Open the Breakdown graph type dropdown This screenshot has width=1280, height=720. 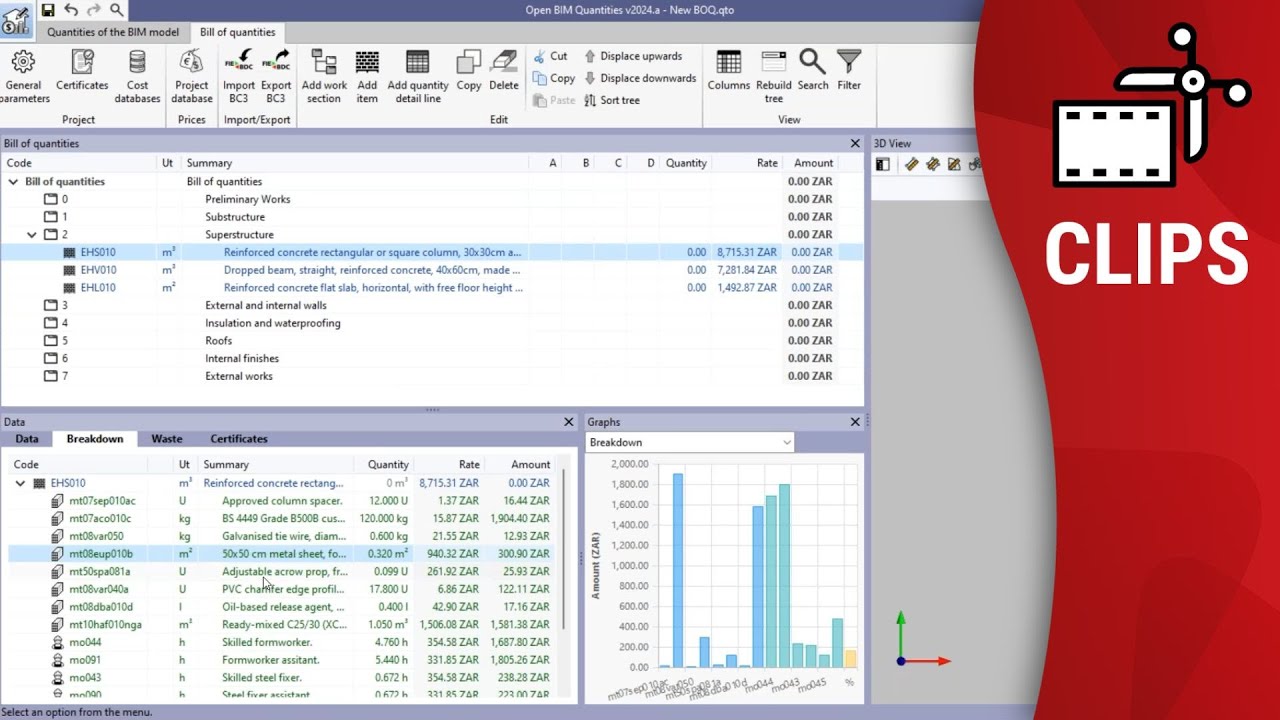(786, 441)
